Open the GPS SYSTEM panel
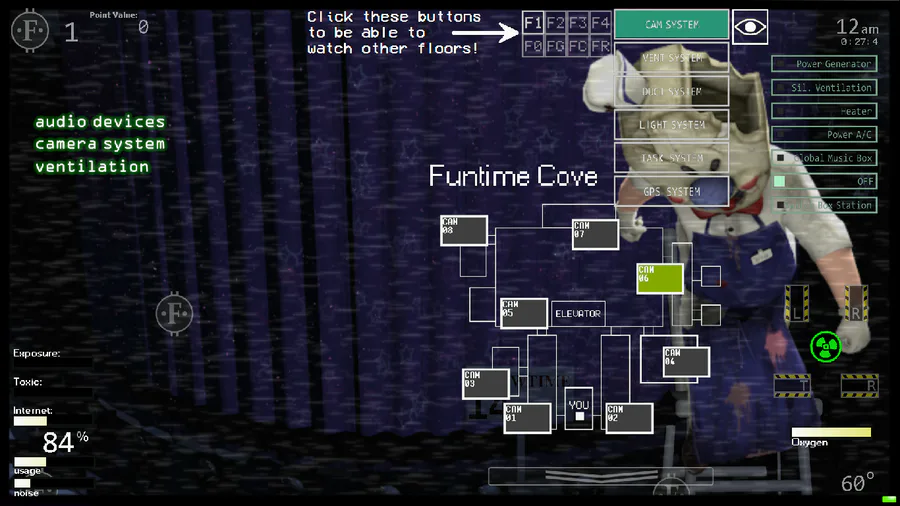The height and width of the screenshot is (506, 900). (672, 191)
